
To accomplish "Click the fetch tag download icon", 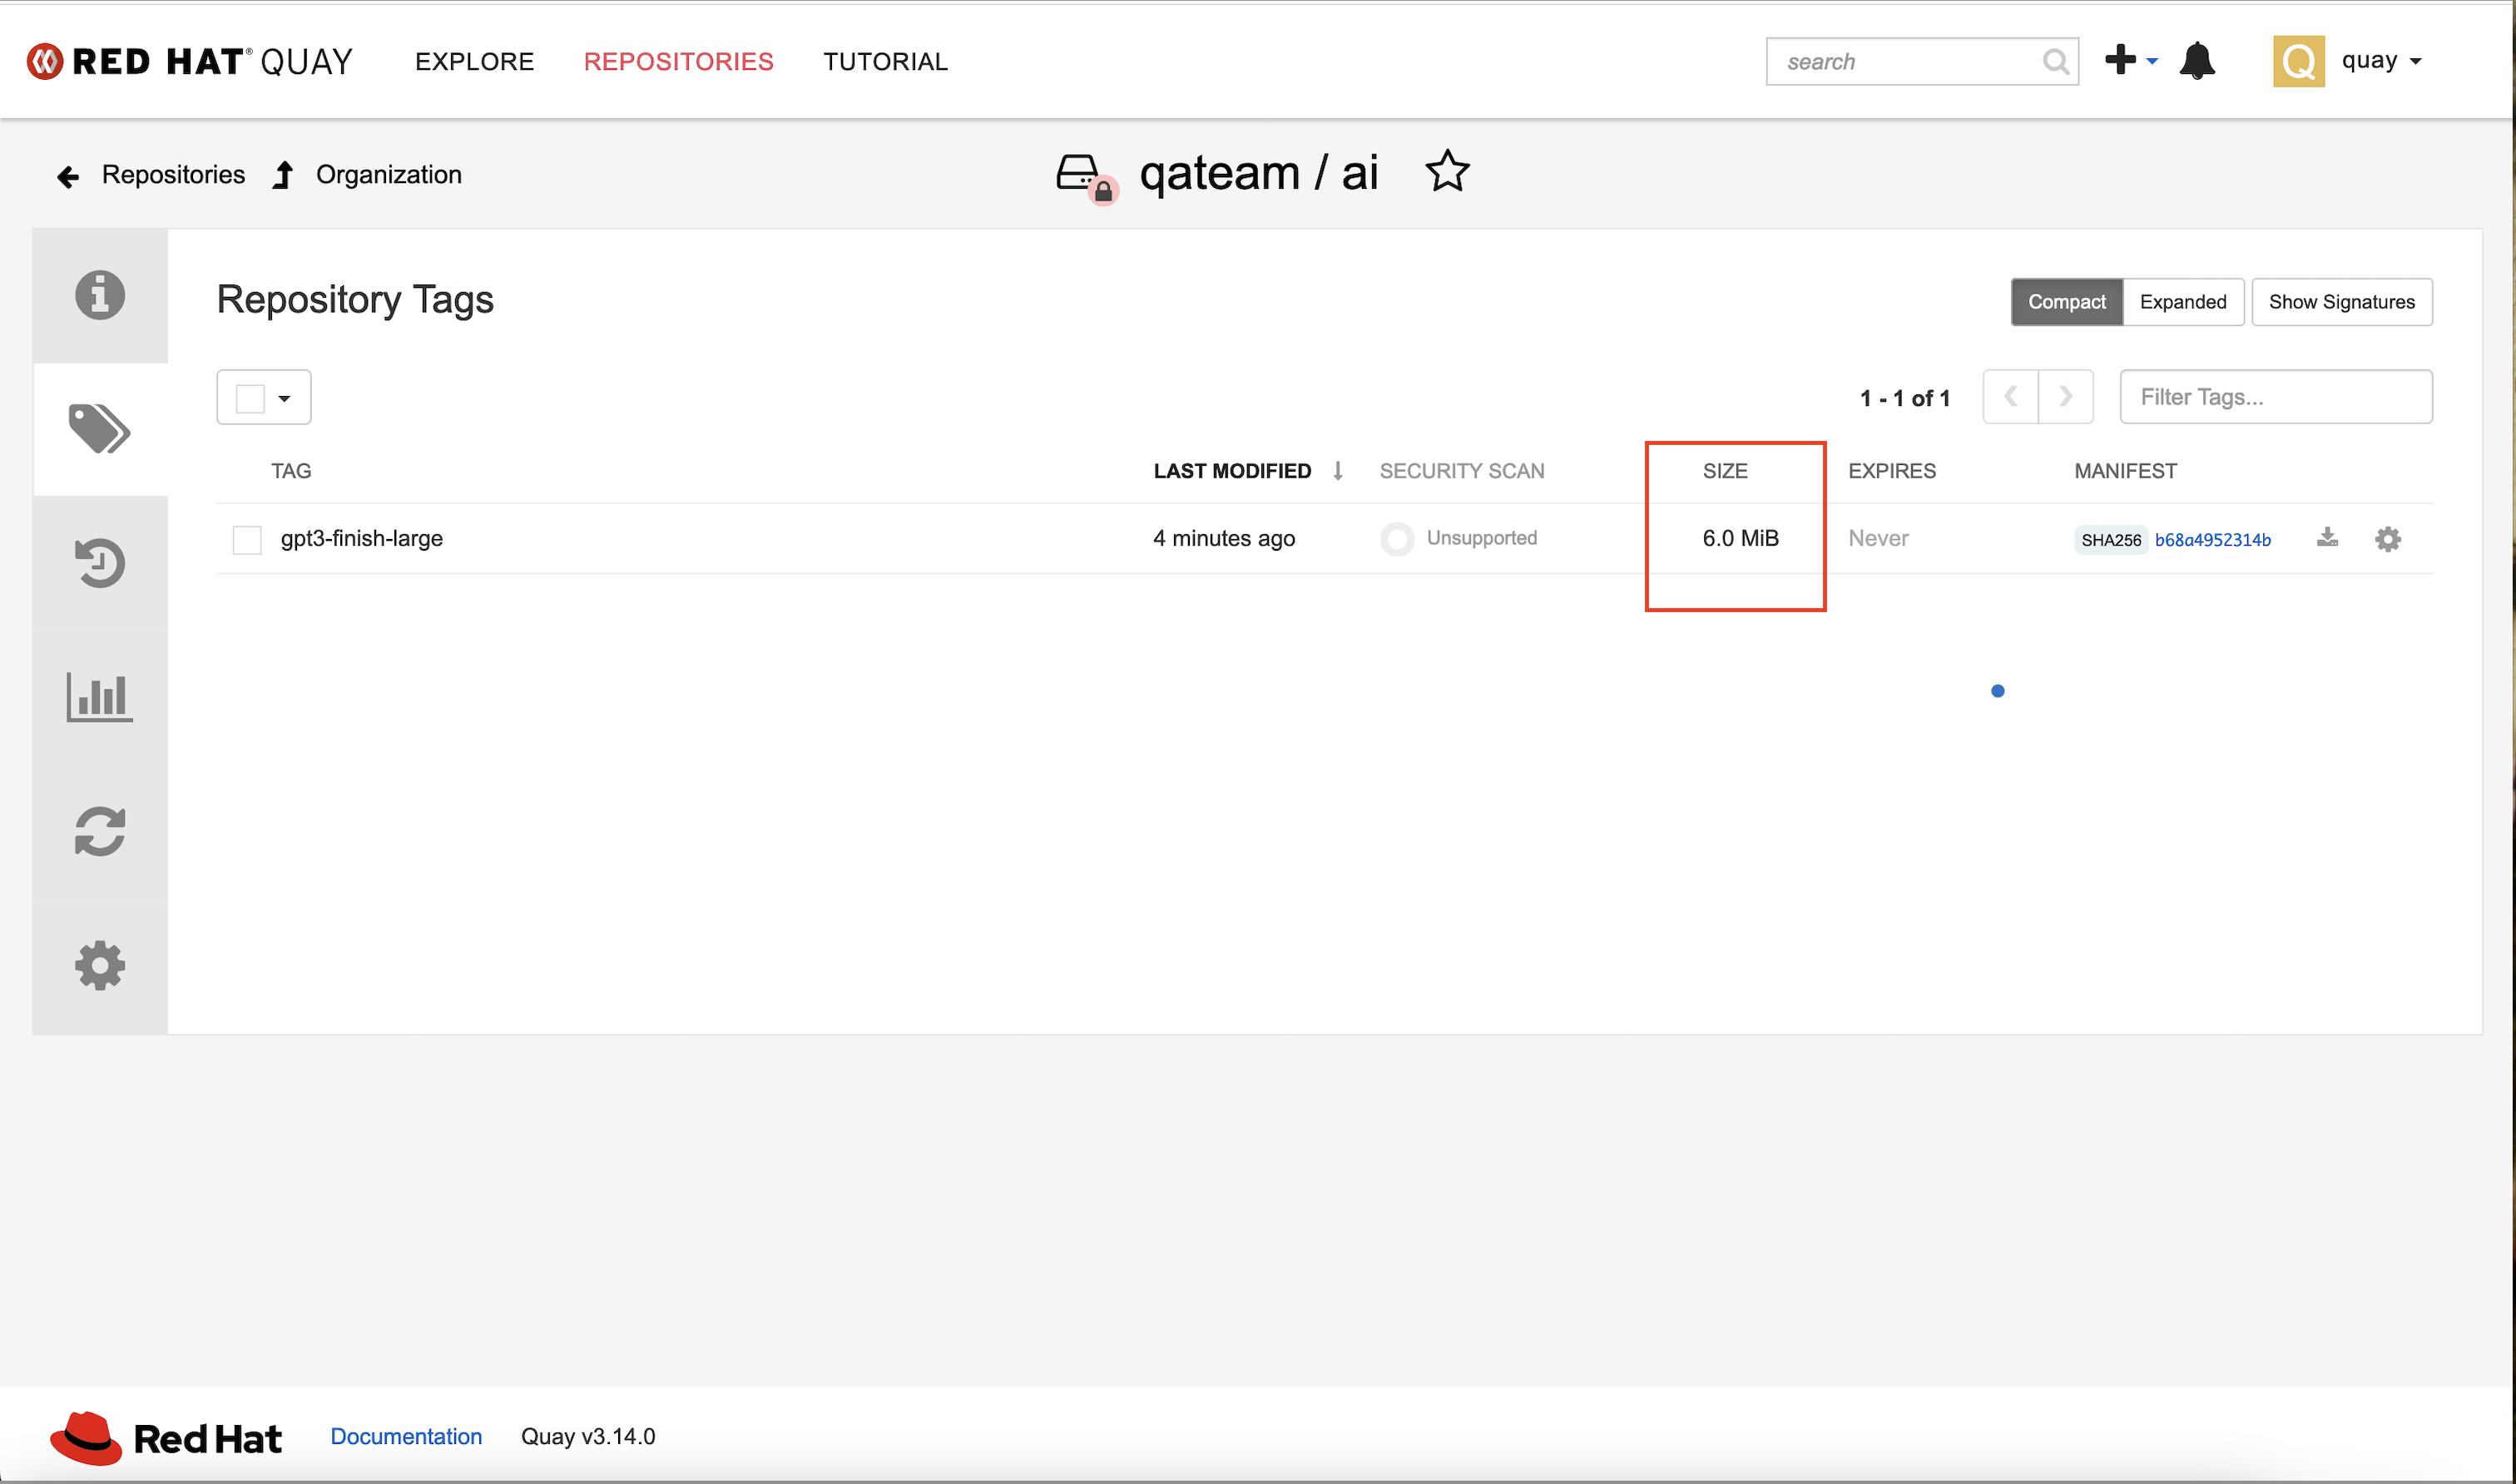I will (2327, 538).
